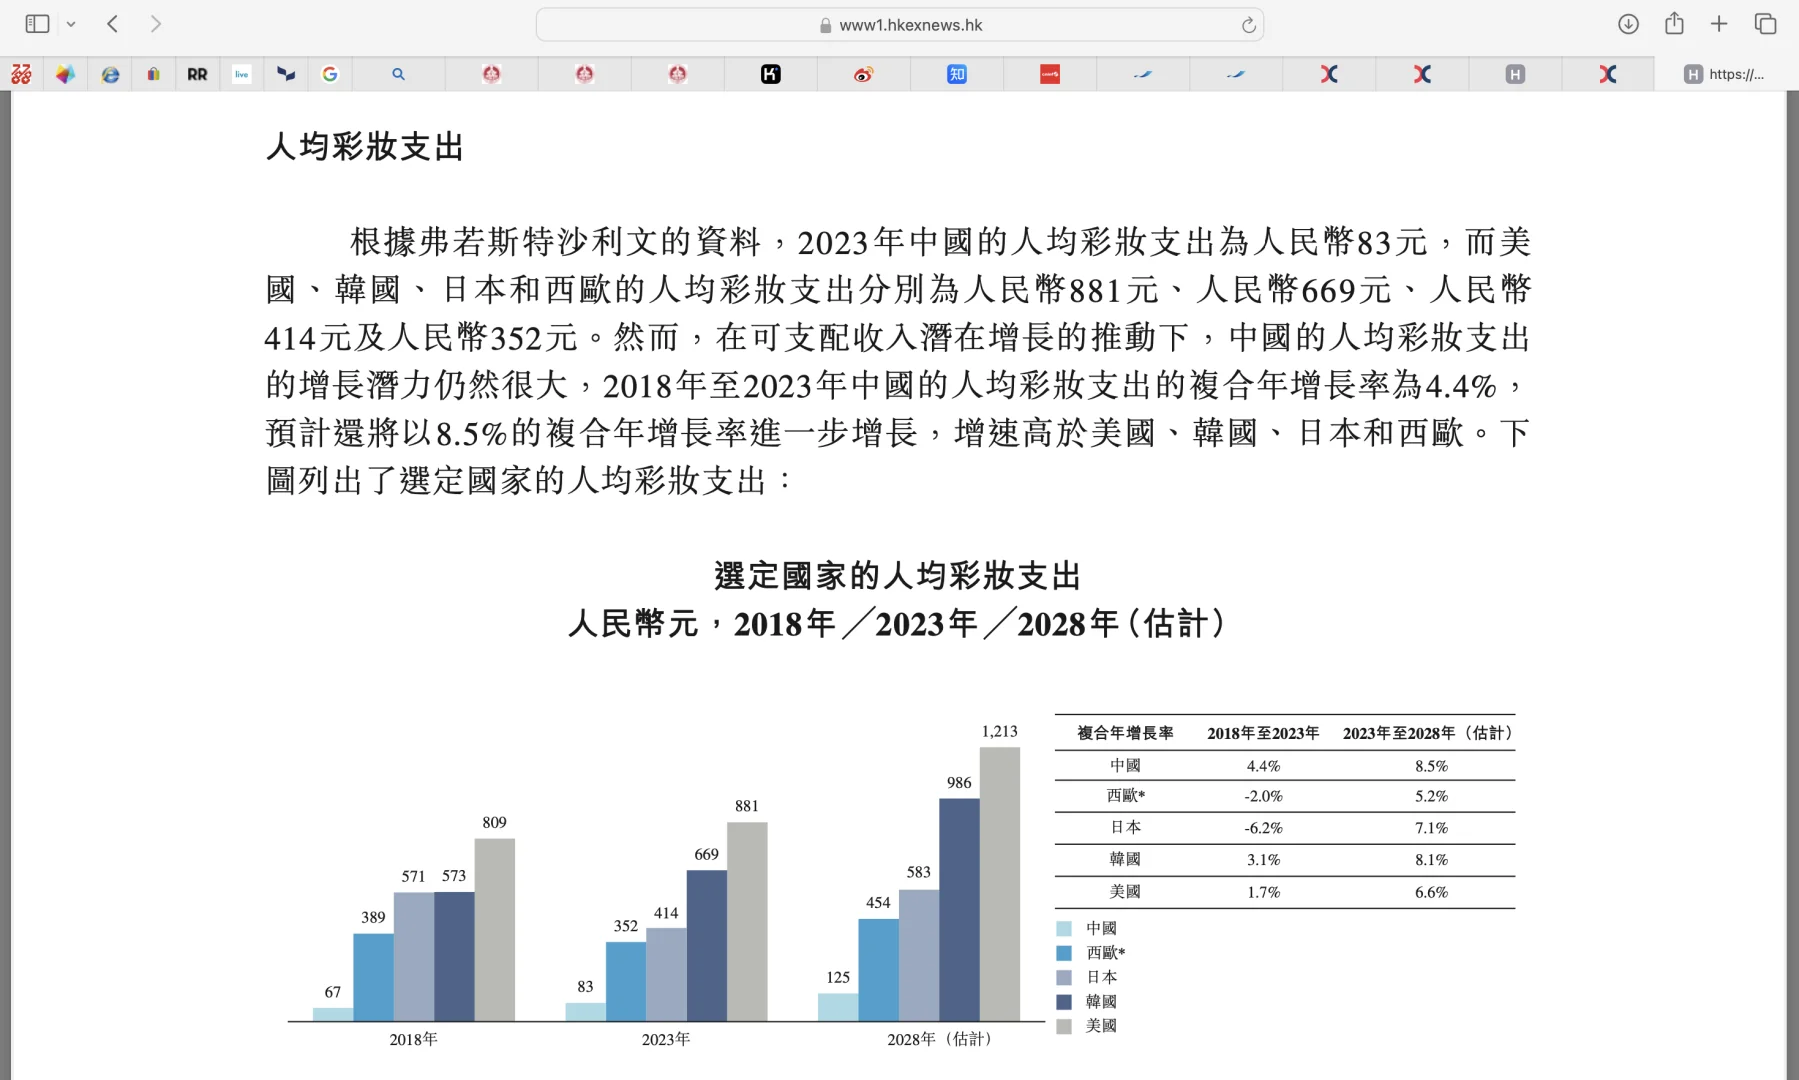1799x1080 pixels.
Task: Click the 日本 row label in the table
Action: (x=1125, y=828)
